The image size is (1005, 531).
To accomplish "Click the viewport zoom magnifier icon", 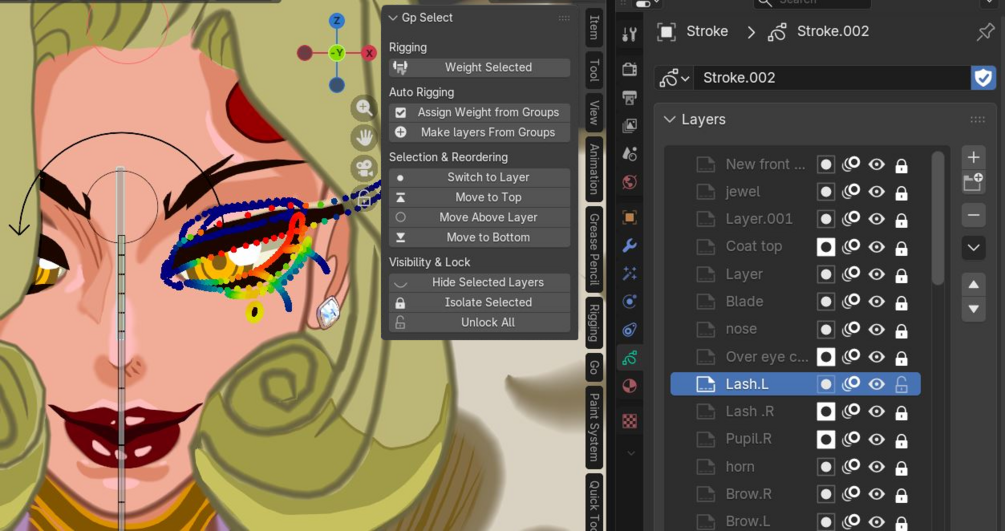I will pos(364,108).
